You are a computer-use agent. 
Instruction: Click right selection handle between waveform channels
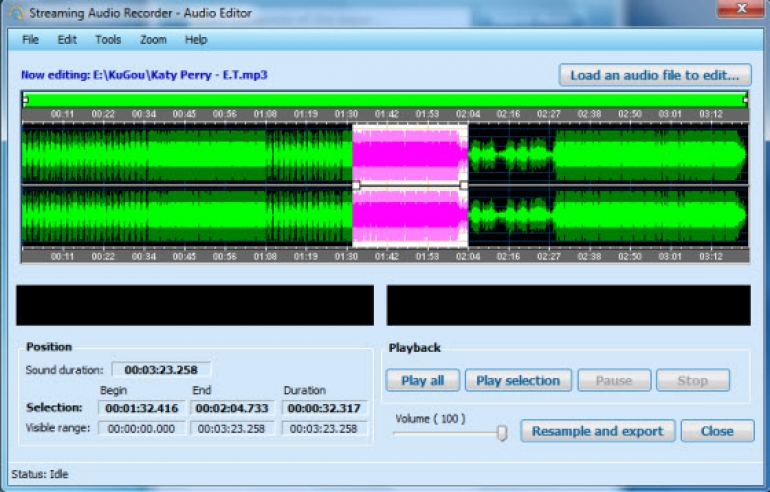(x=463, y=185)
